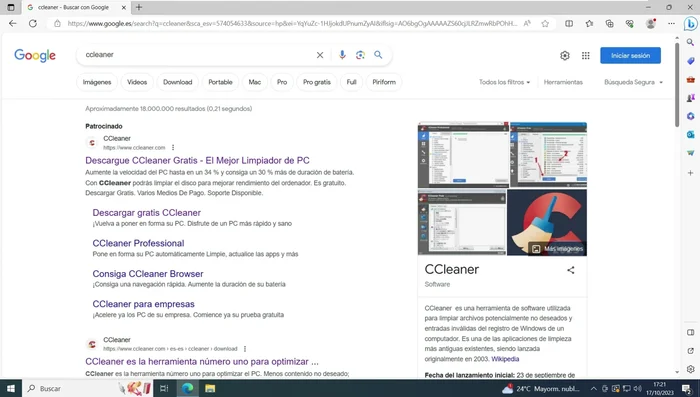Share the CCleaner knowledge panel

tap(571, 270)
